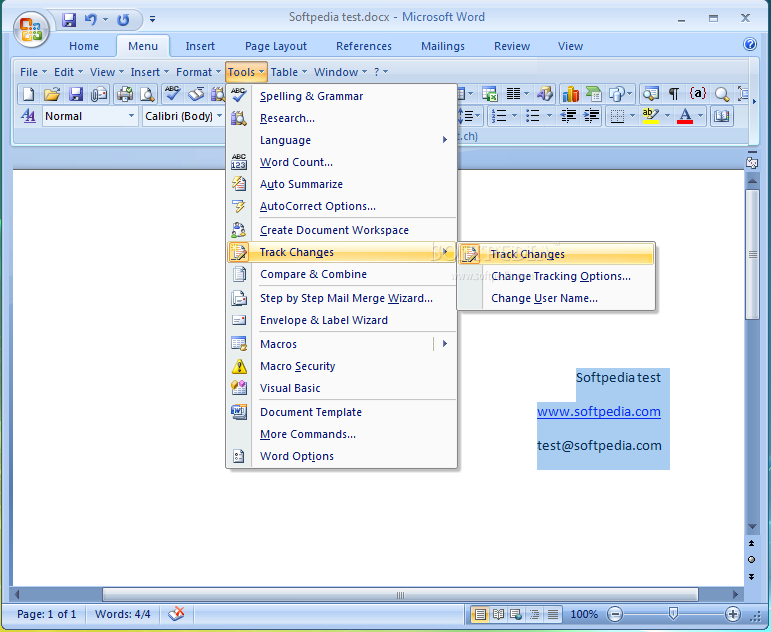Screen dimensions: 771x632
Task: Toggle Track Changes in the submenu
Action: click(556, 254)
